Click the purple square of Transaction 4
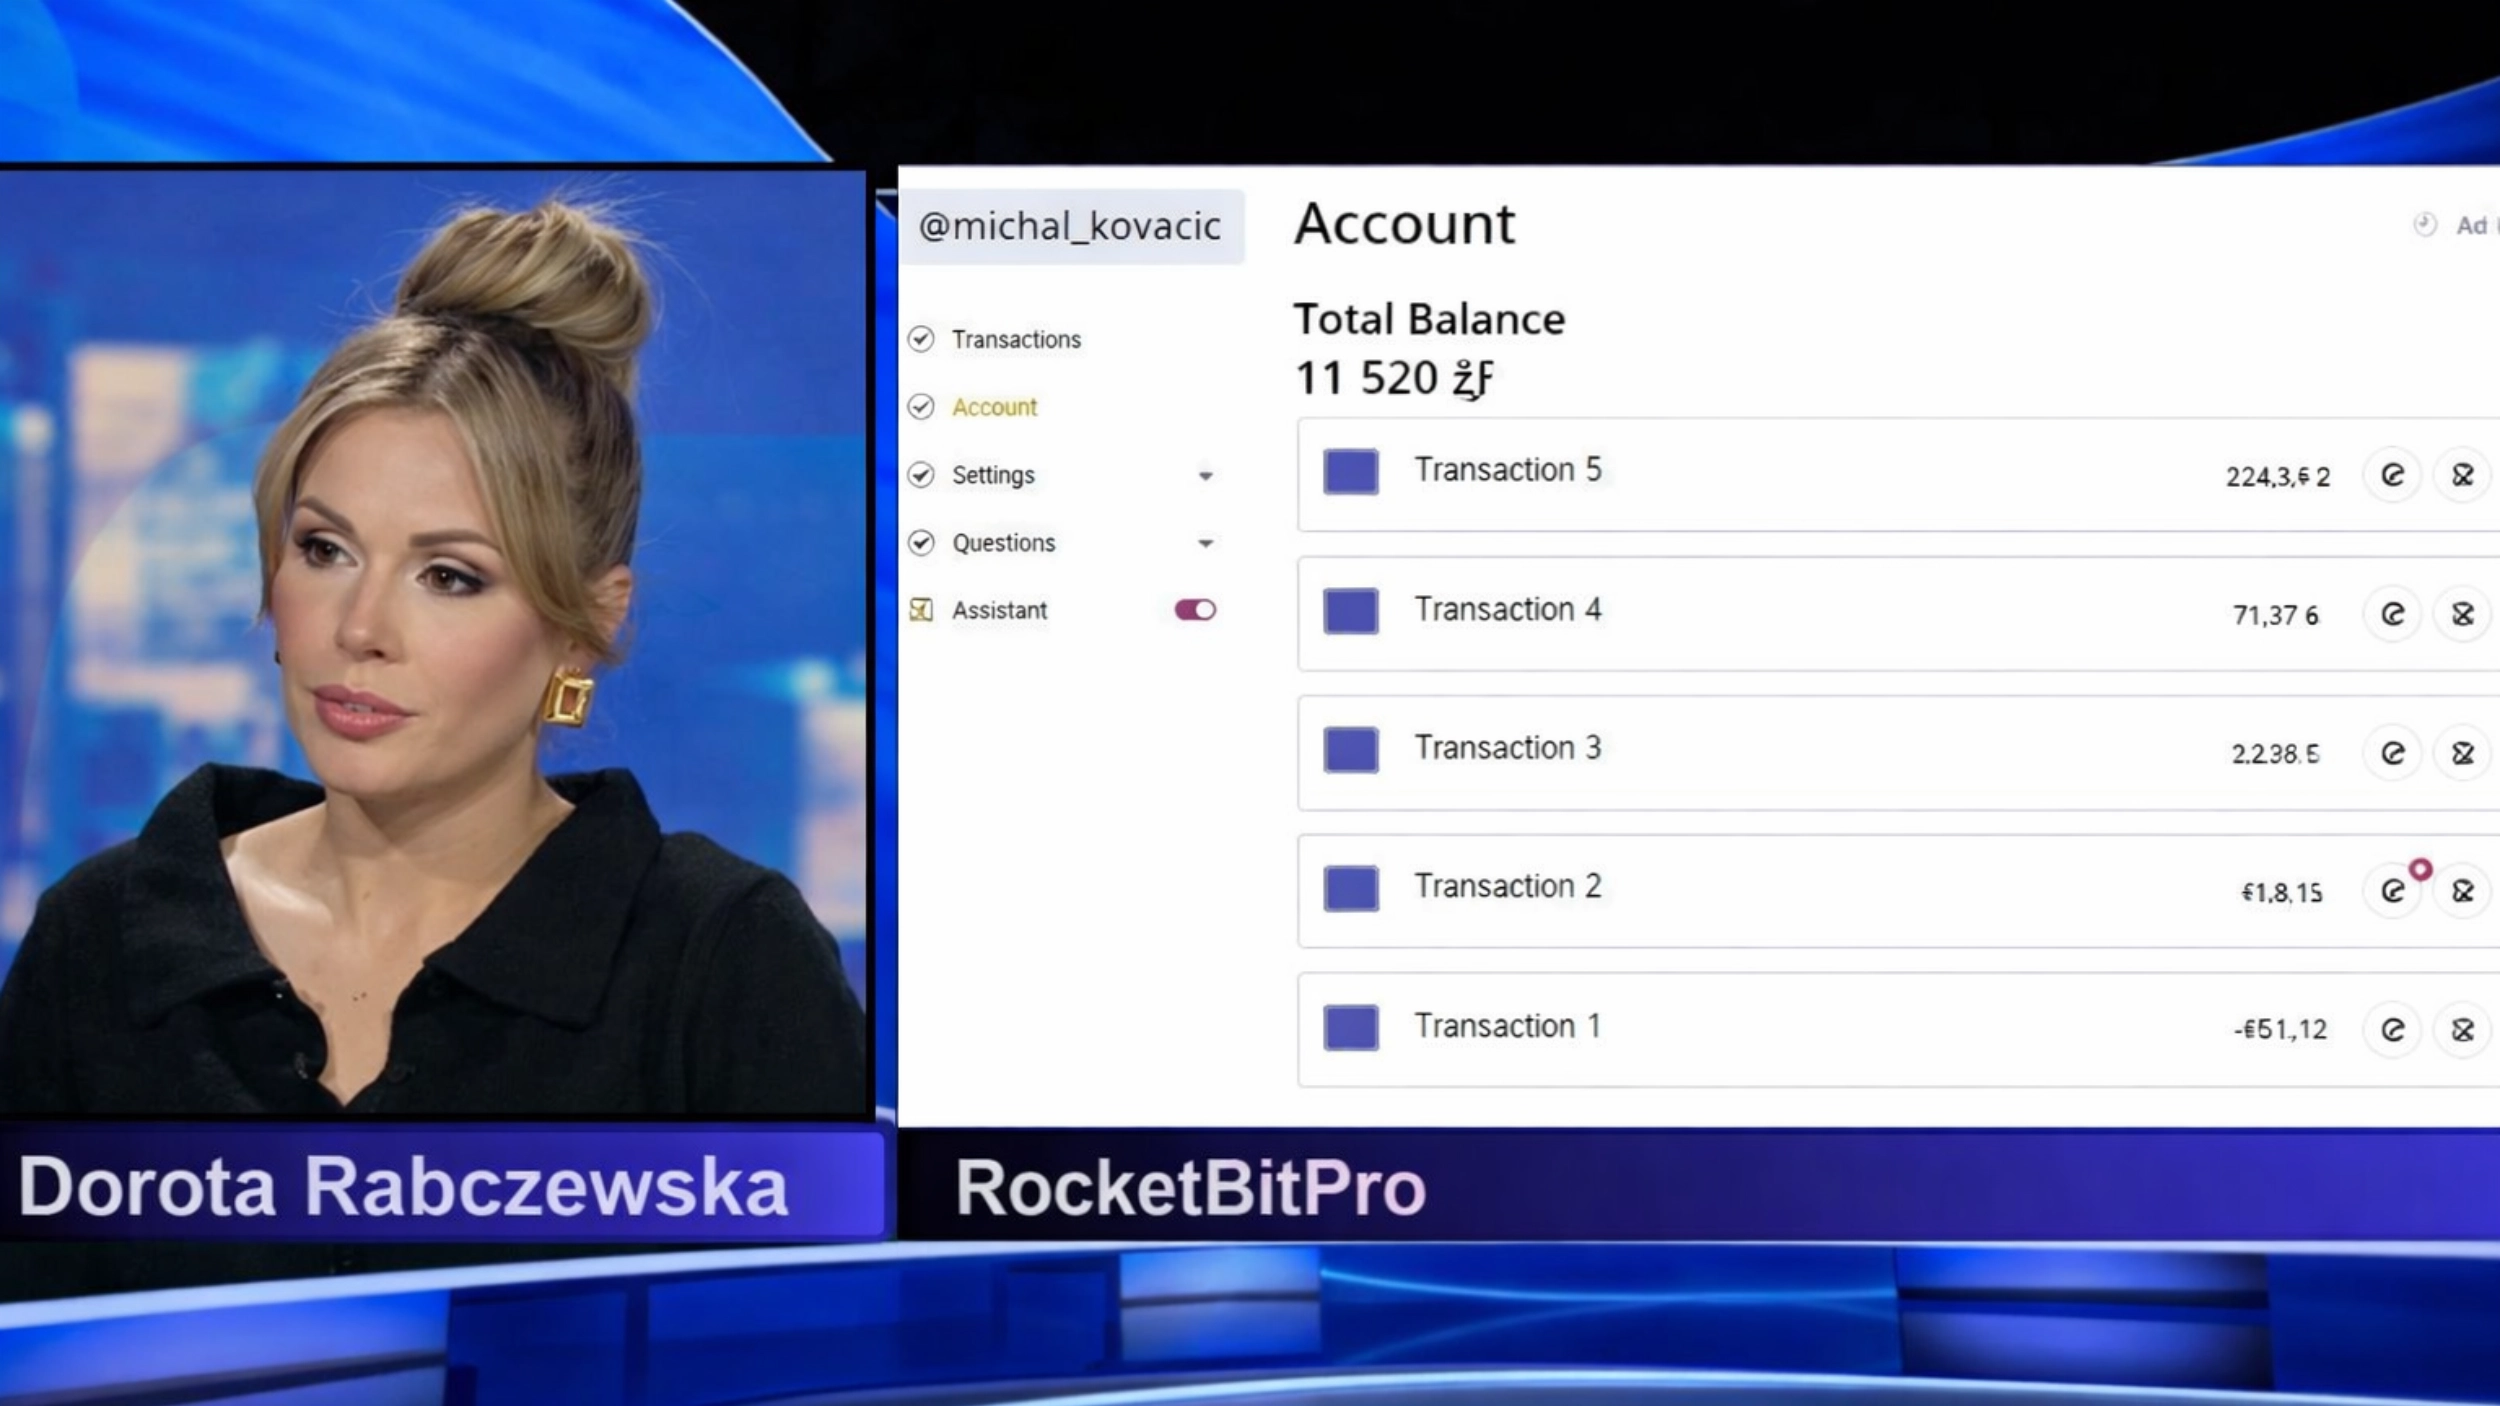 coord(1351,611)
